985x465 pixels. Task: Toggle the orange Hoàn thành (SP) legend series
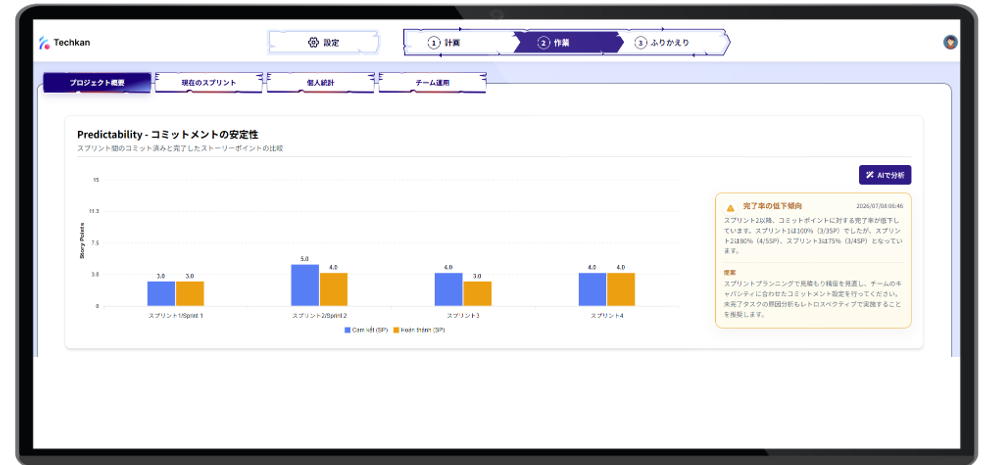418,329
